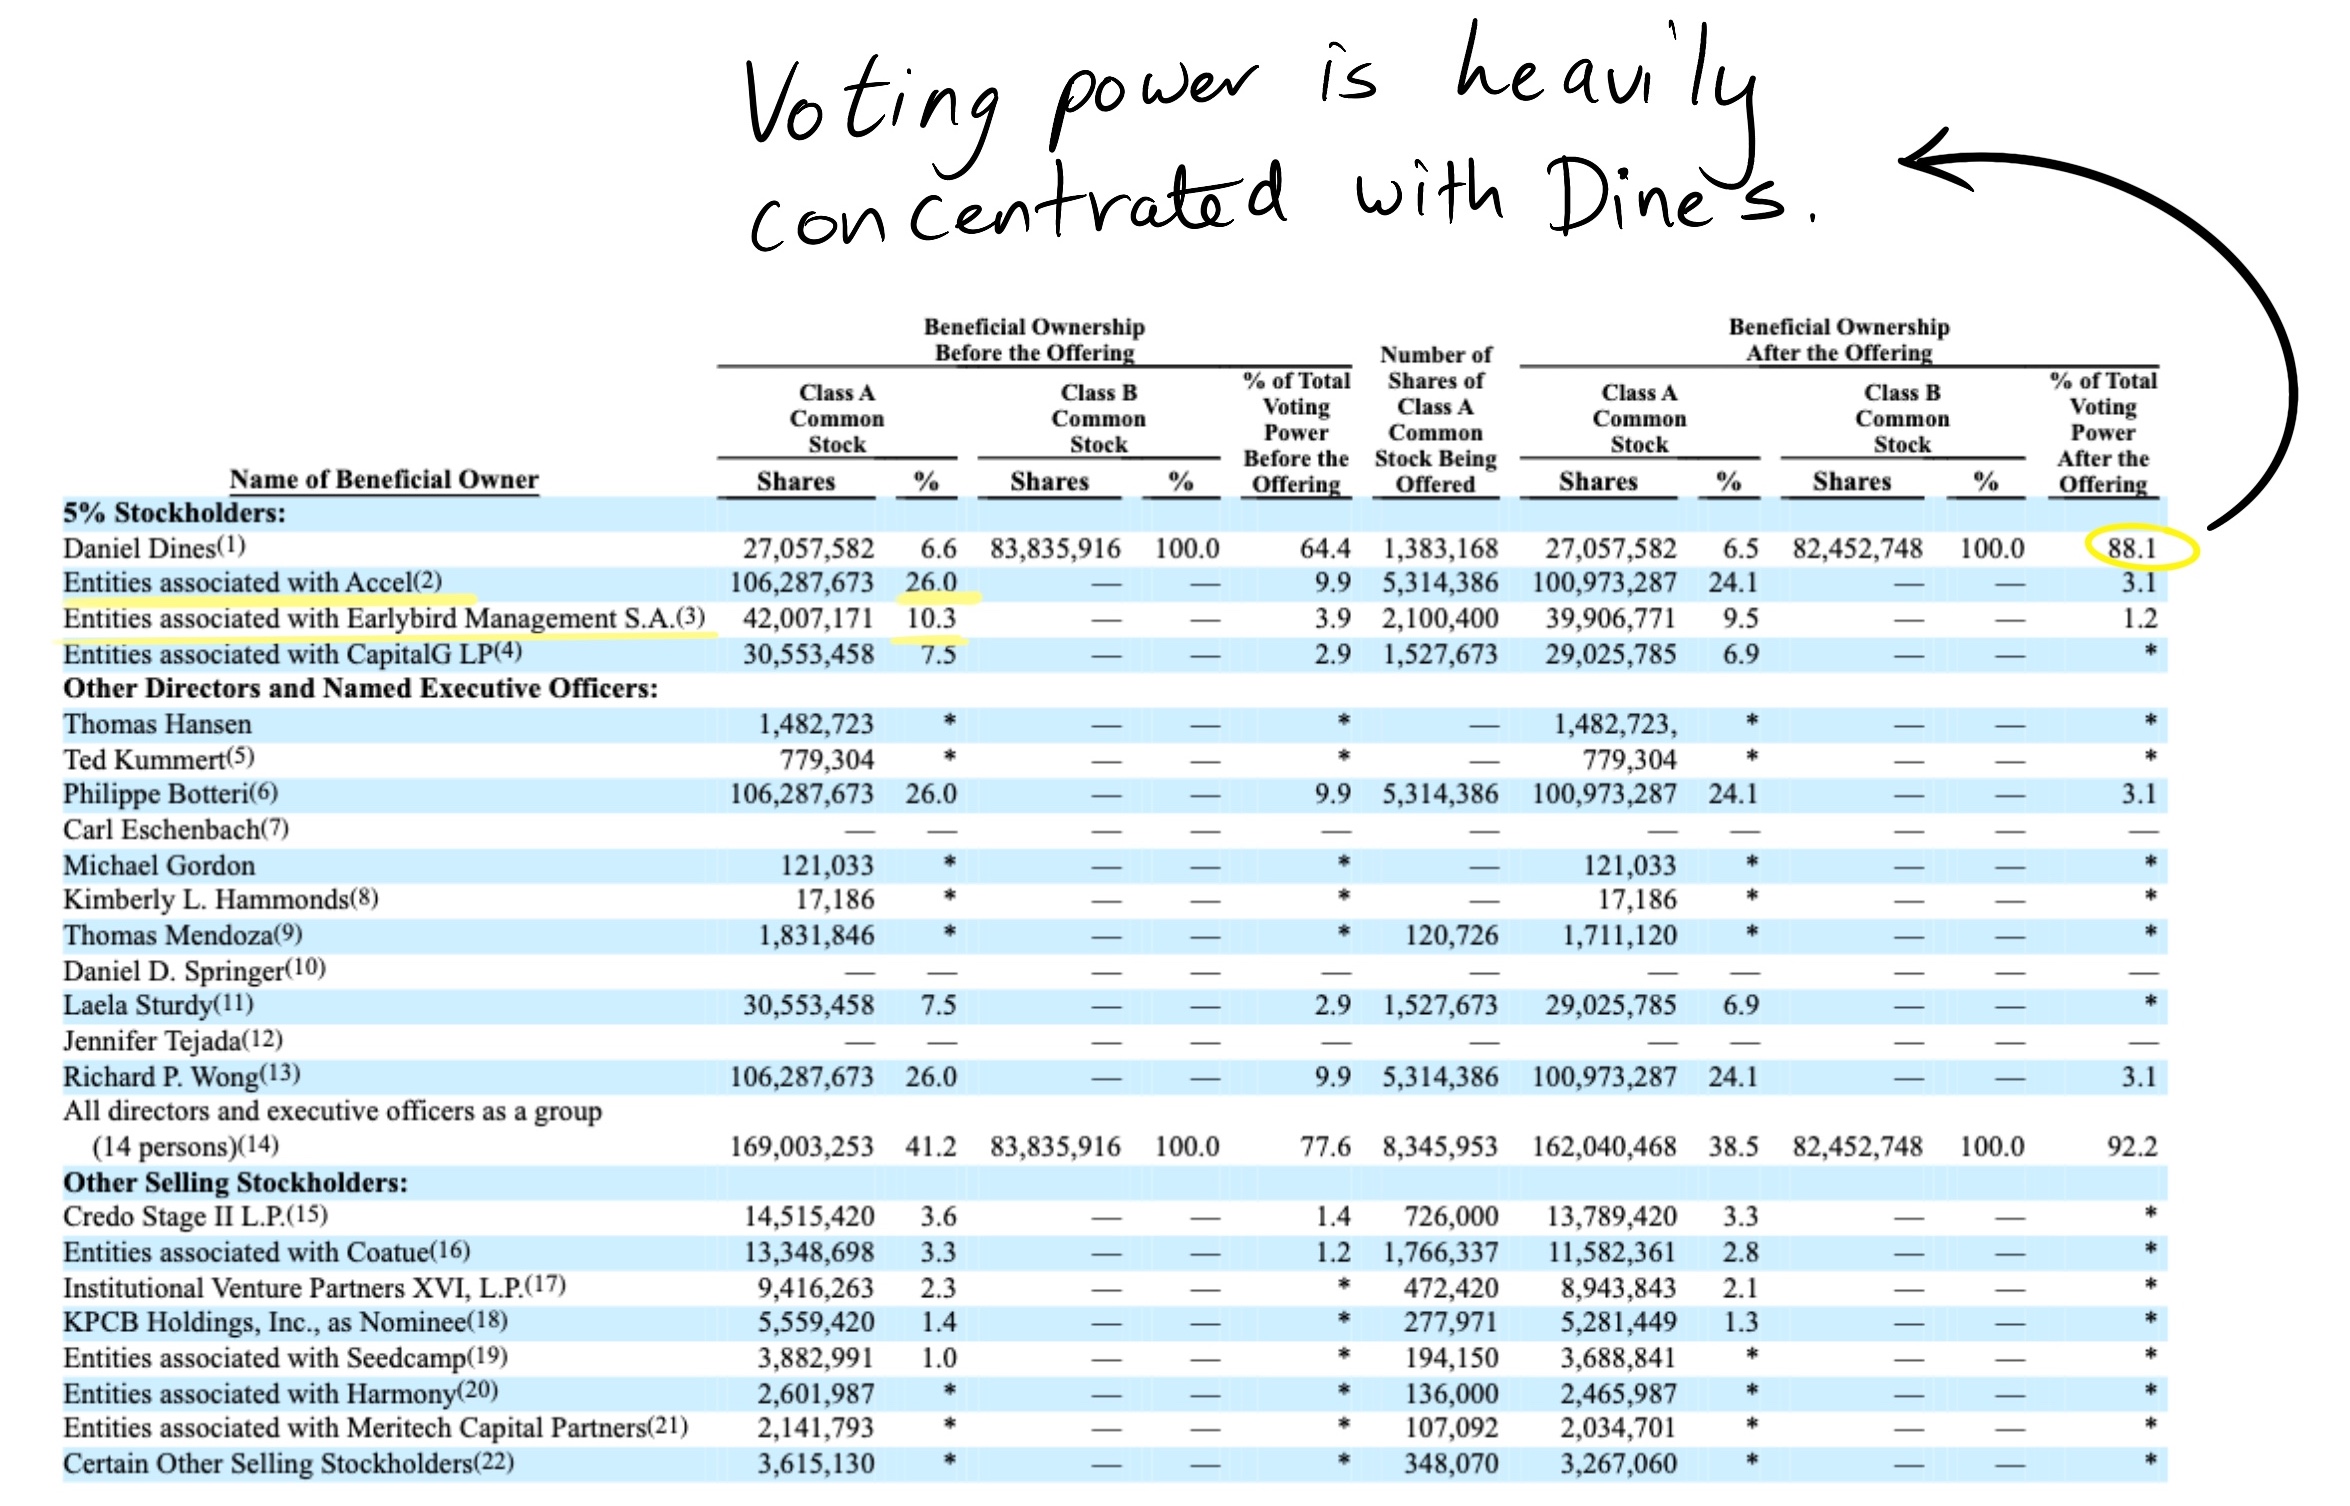Select the group's 77.6 voting power before
2350x1506 pixels.
(1326, 1146)
